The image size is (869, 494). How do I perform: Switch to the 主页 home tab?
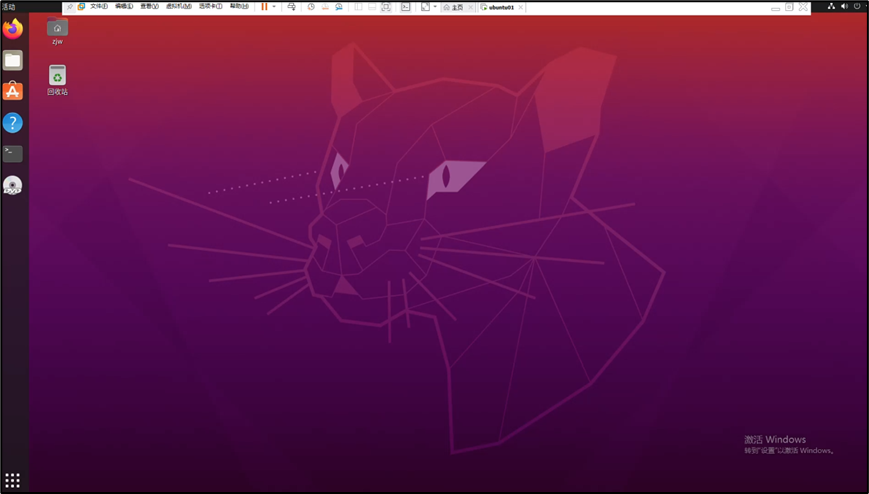[453, 7]
